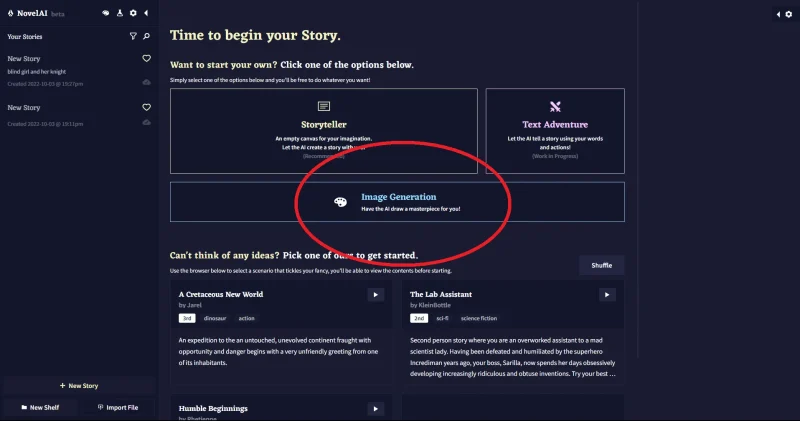This screenshot has width=800, height=421.
Task: Favorite the blind girl and her knight story
Action: click(146, 59)
